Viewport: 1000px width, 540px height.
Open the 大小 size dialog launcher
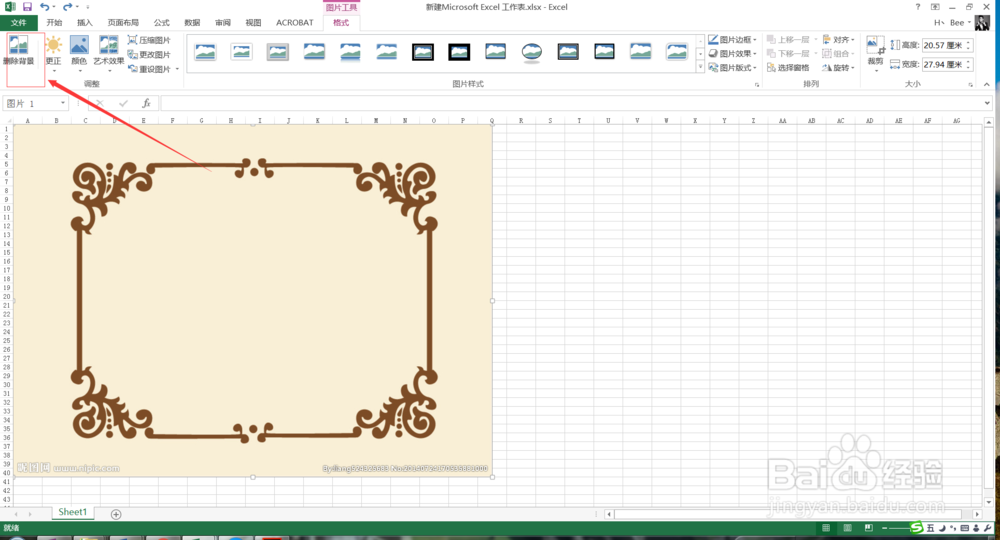970,84
